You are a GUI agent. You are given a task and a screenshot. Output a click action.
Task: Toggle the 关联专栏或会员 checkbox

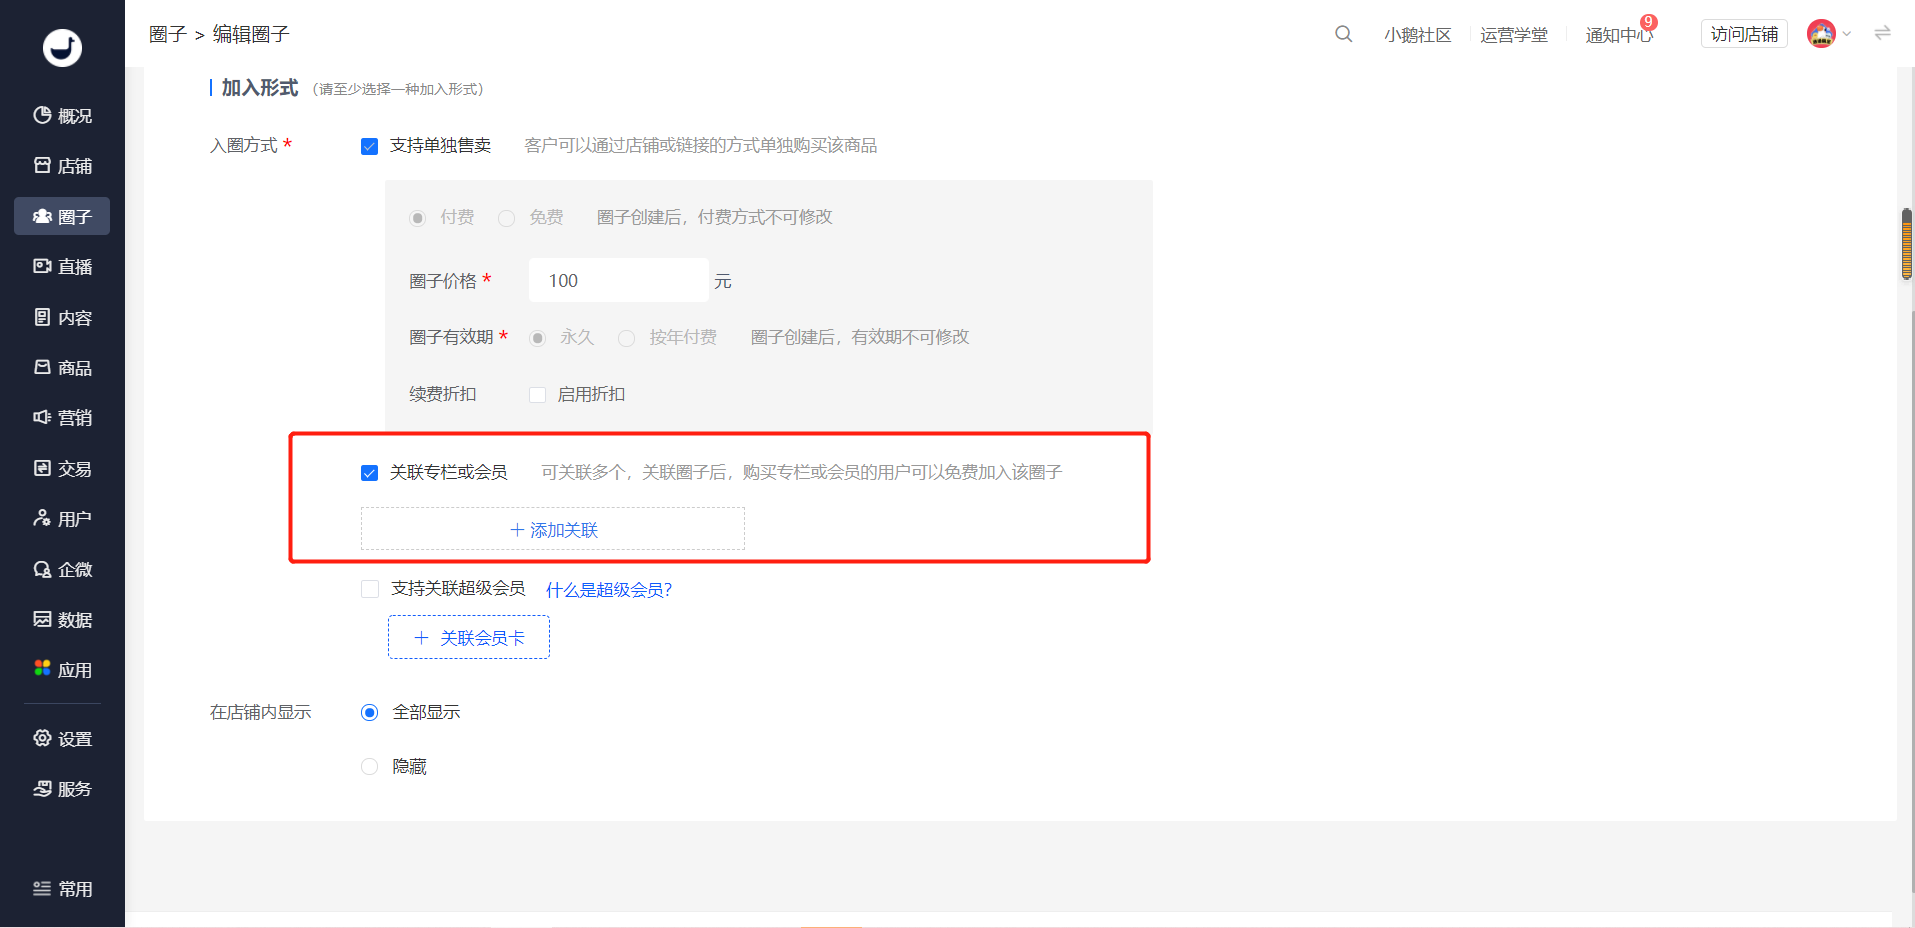point(369,473)
